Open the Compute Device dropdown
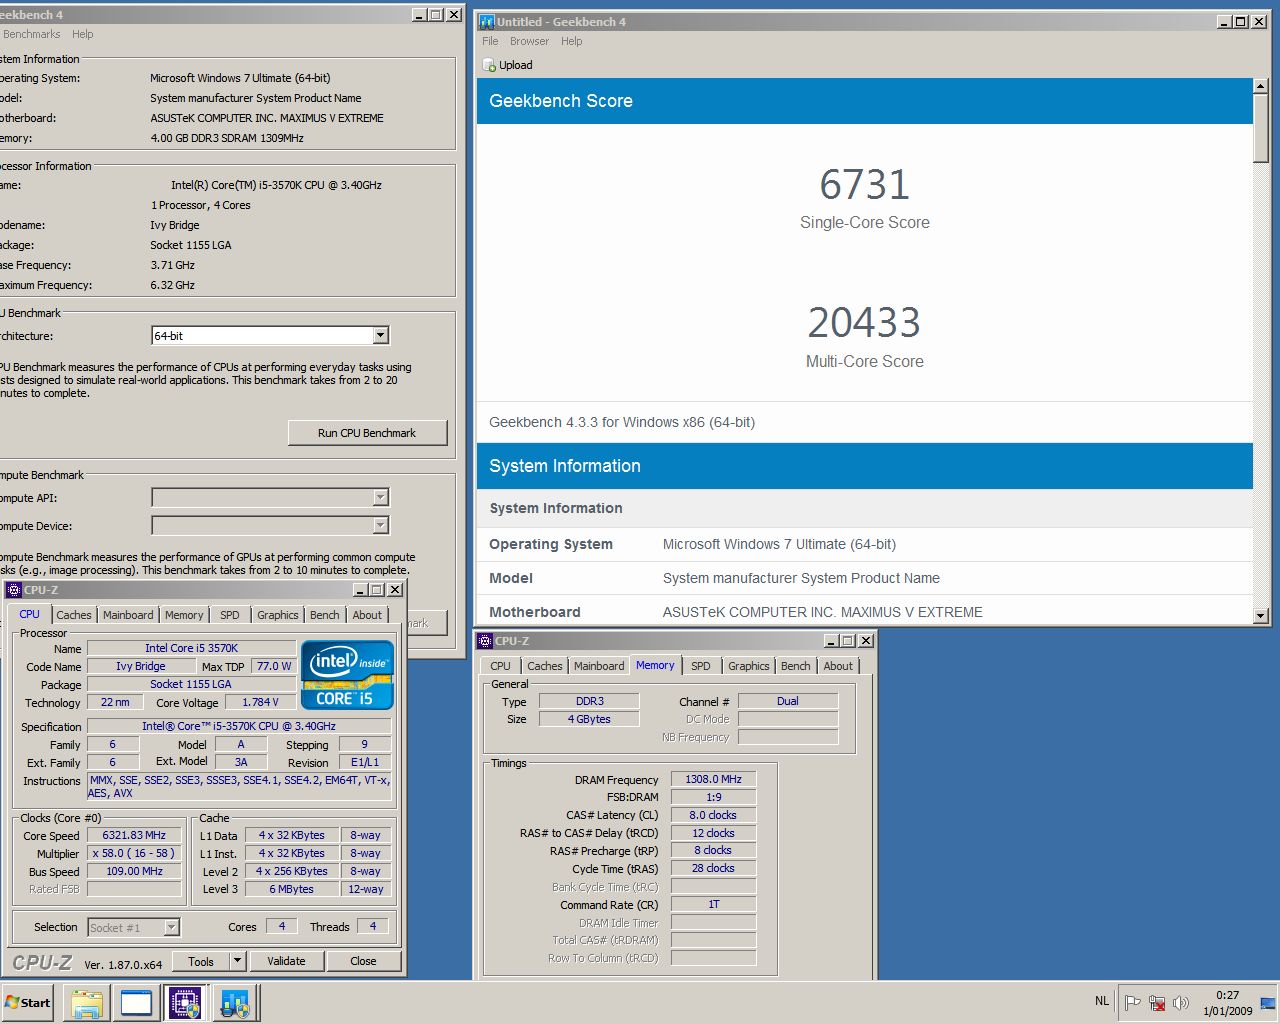Image resolution: width=1280 pixels, height=1024 pixels. point(381,526)
